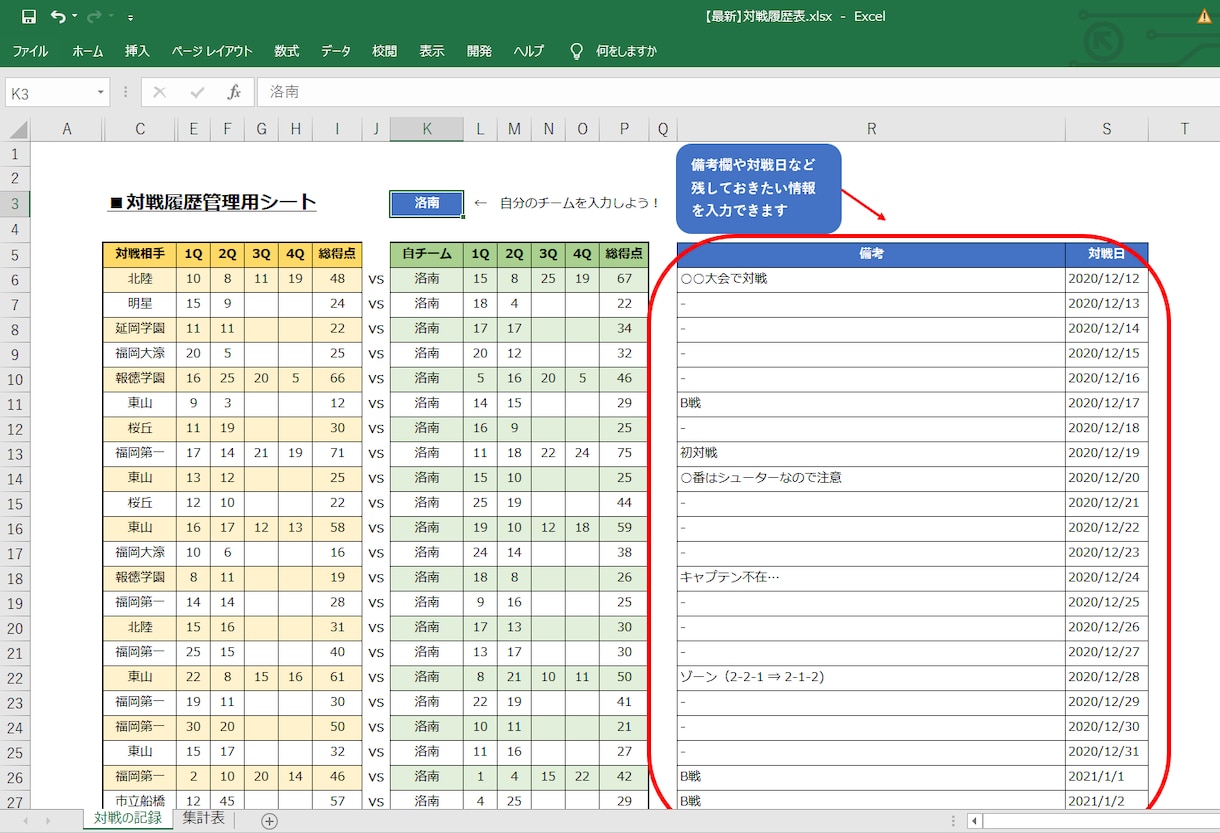The width and height of the screenshot is (1220, 833).
Task: Click the previous sheet navigation arrow
Action: coord(24,821)
